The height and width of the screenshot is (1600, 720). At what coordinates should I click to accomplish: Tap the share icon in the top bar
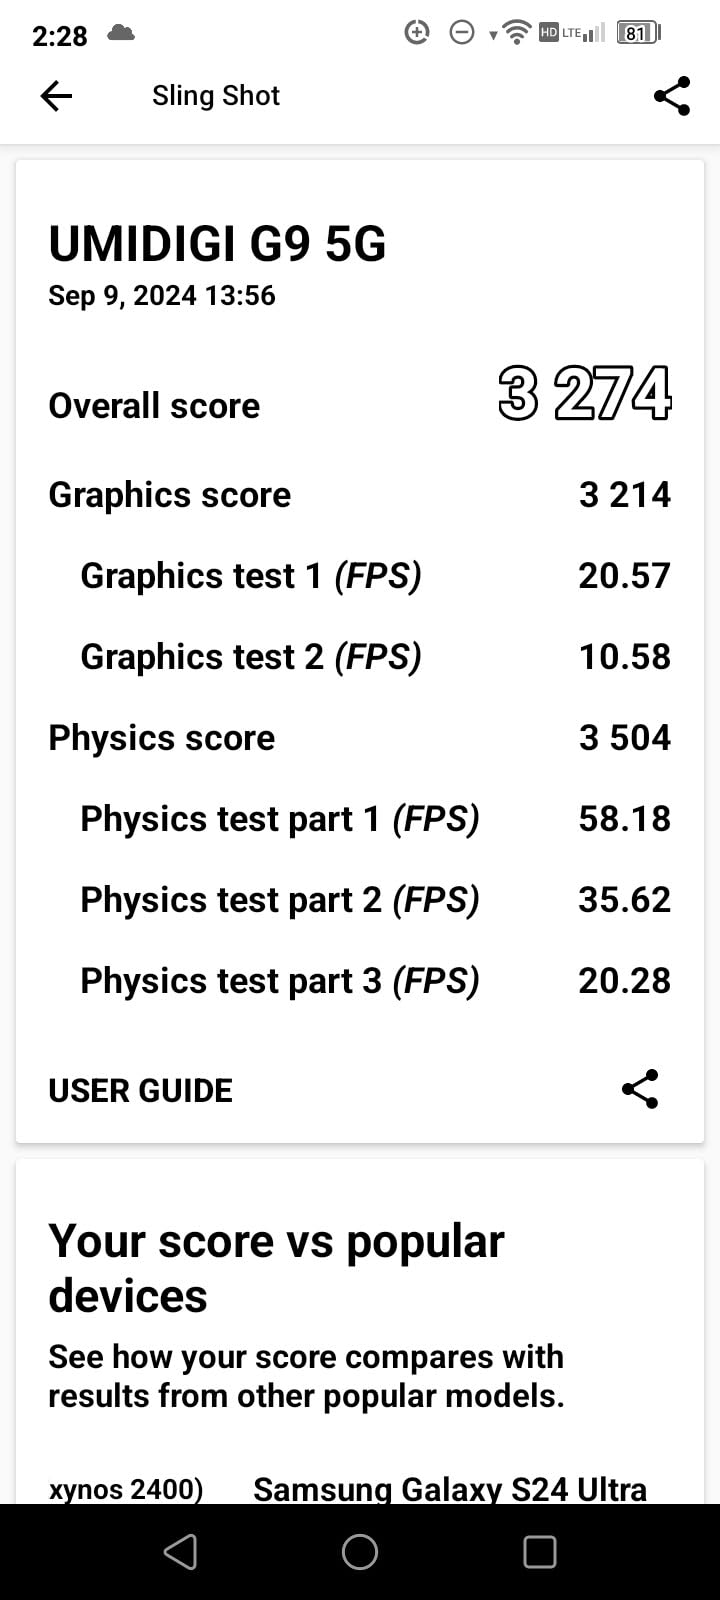click(672, 96)
